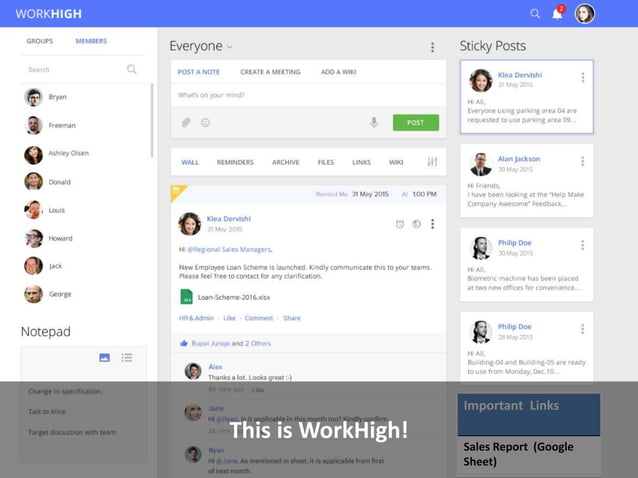Screen dimensions: 638x478
Task: Switch to the Members tab
Action: (91, 41)
